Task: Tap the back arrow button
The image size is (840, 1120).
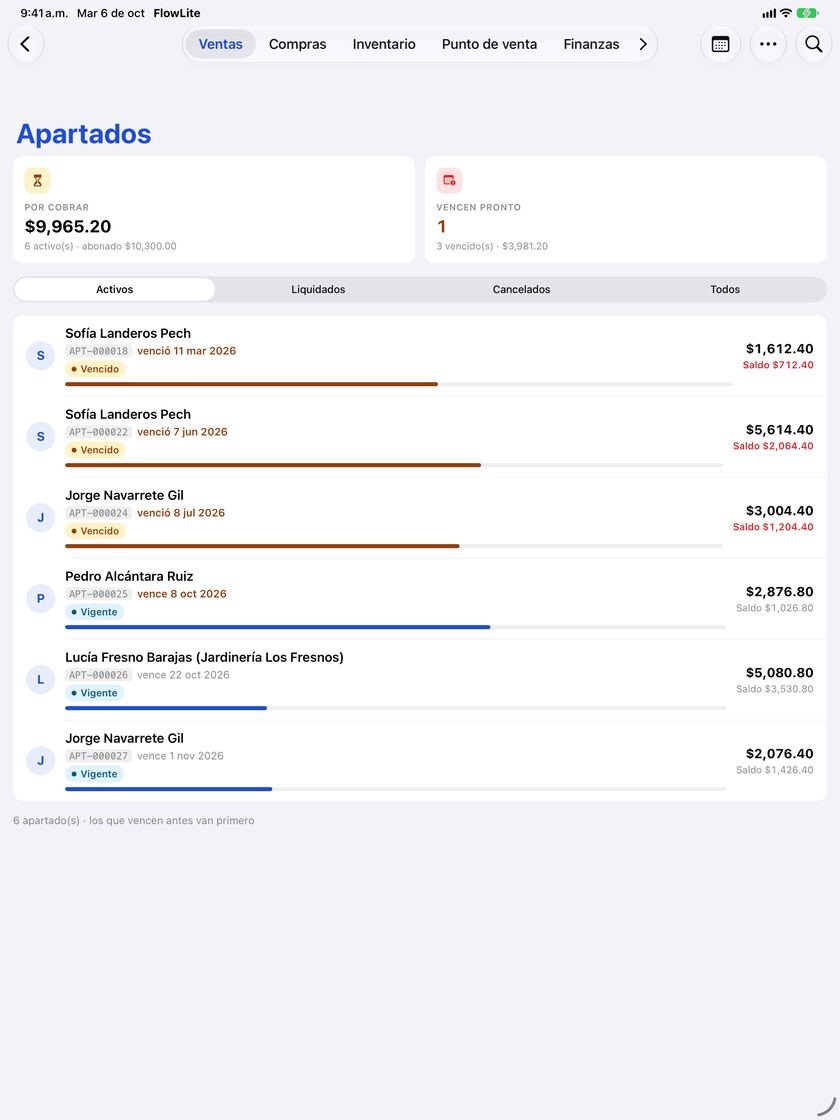Action: point(26,44)
